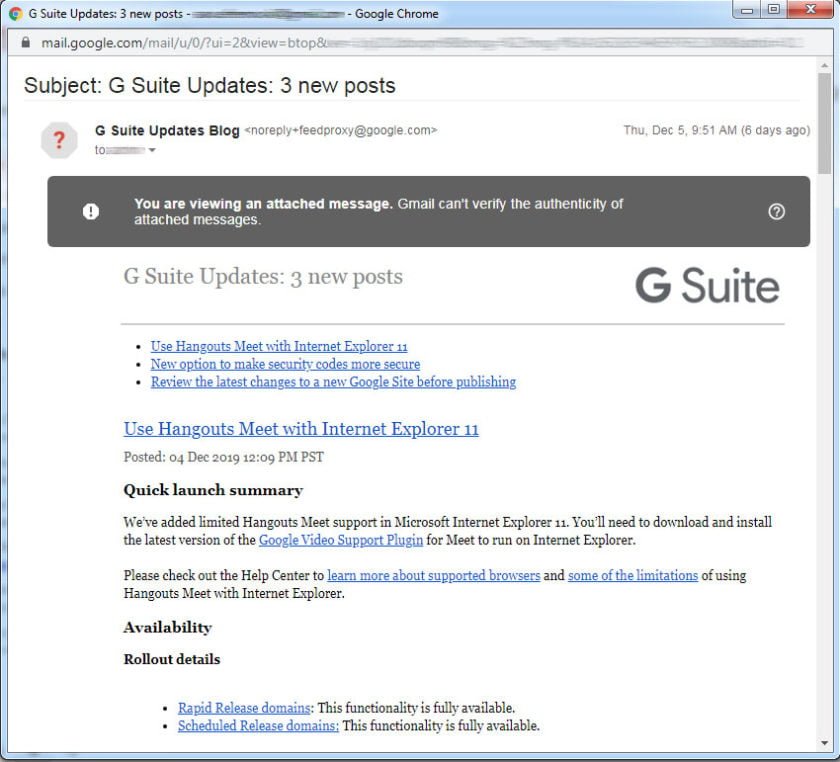The height and width of the screenshot is (762, 840).
Task: Open 'Review the latest changes to a new Google Site' link
Action: (x=333, y=382)
